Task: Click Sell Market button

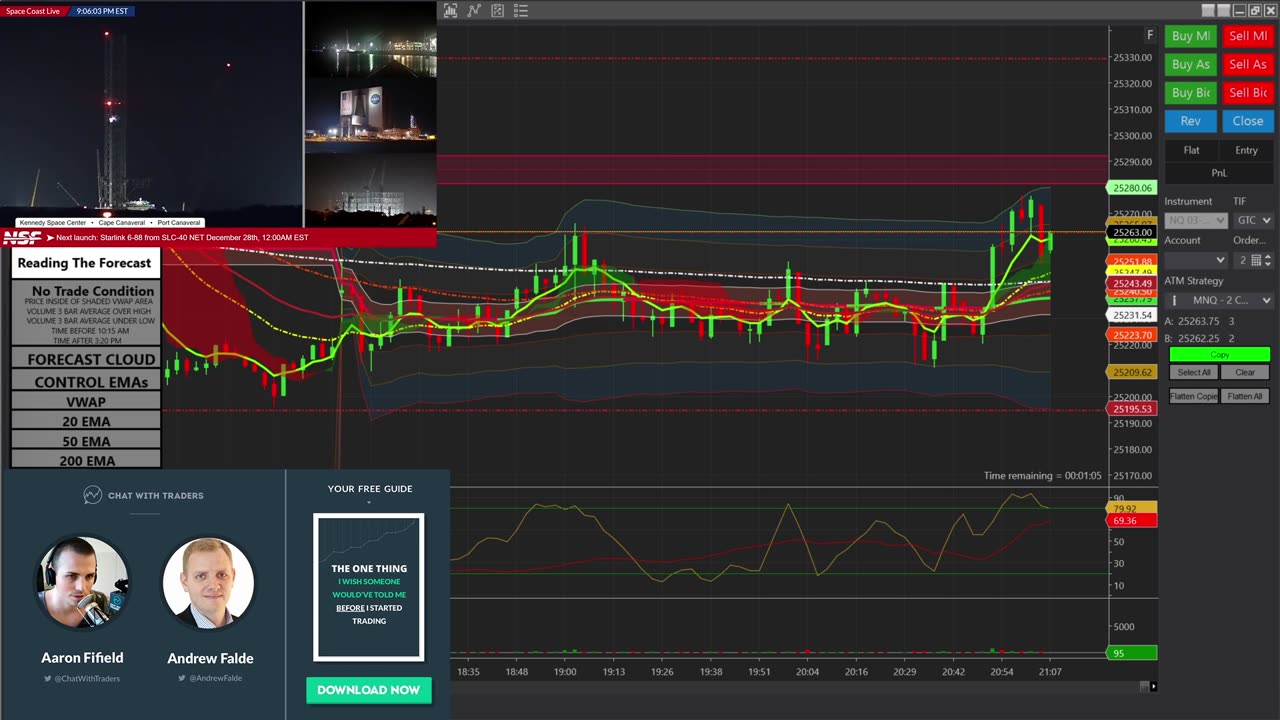Action: coord(1248,36)
